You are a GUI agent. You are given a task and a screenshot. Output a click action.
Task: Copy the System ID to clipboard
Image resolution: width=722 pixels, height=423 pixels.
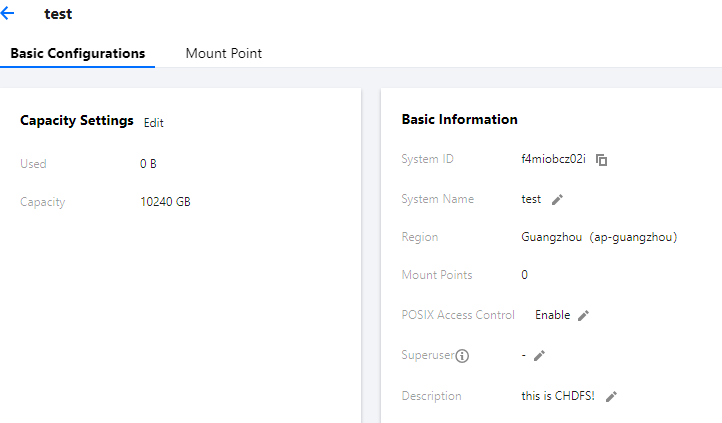tap(602, 160)
